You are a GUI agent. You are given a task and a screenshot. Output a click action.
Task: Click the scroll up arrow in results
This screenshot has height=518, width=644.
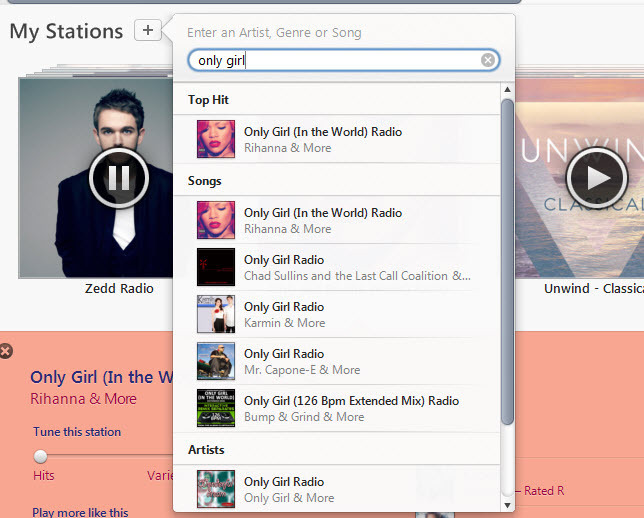tap(507, 89)
